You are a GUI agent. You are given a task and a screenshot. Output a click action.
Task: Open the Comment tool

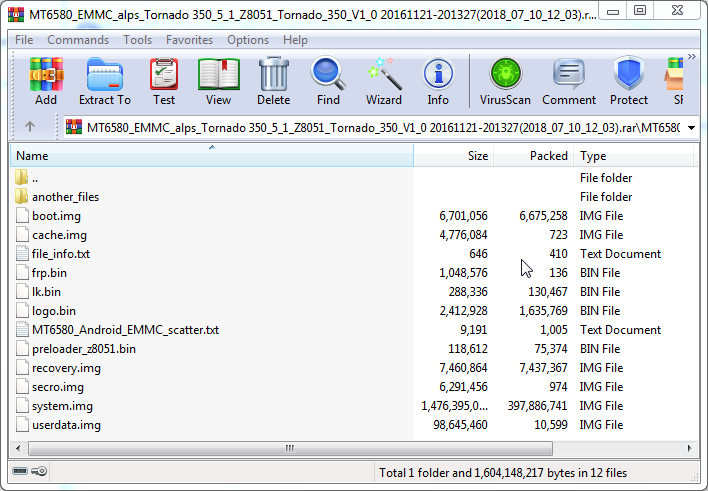pos(569,82)
